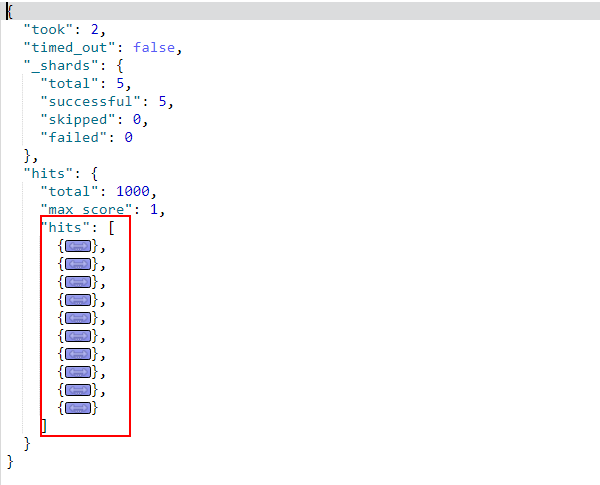The width and height of the screenshot is (600, 485).
Task: Click the false value of timed_out
Action: [x=154, y=47]
